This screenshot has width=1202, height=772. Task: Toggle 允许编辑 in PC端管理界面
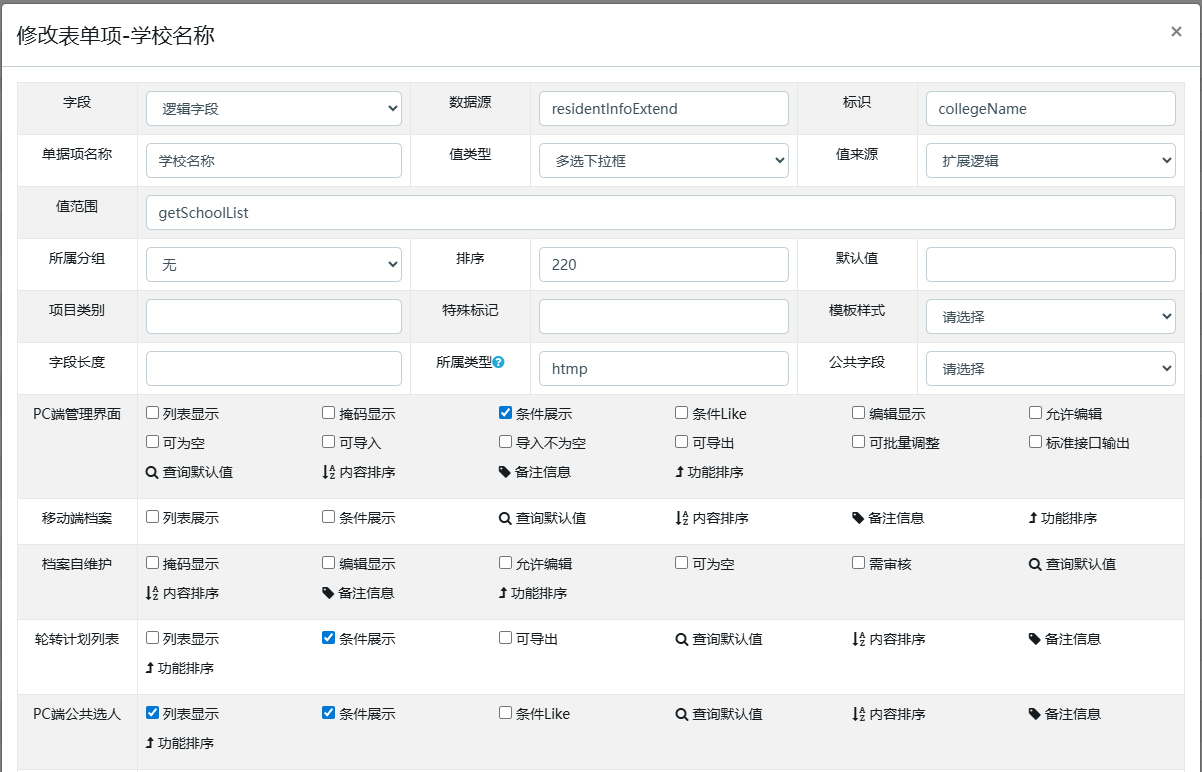(1035, 413)
